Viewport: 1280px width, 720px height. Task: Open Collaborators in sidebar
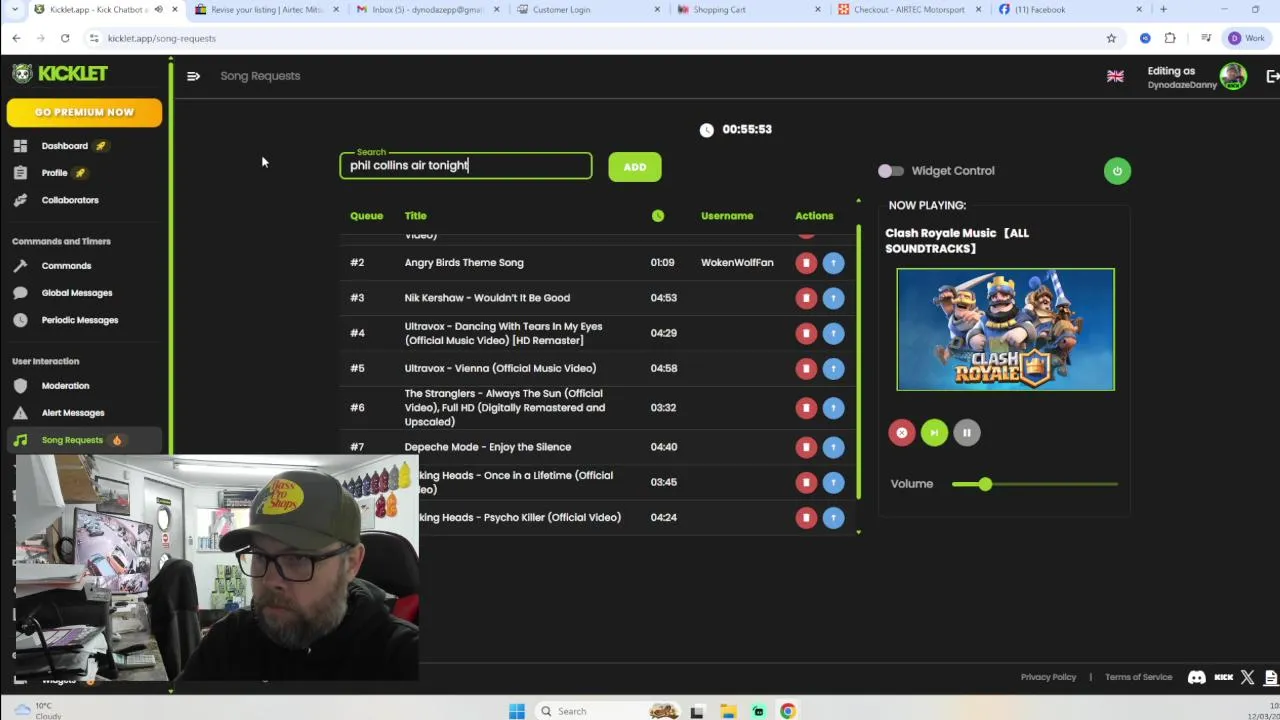(x=70, y=200)
